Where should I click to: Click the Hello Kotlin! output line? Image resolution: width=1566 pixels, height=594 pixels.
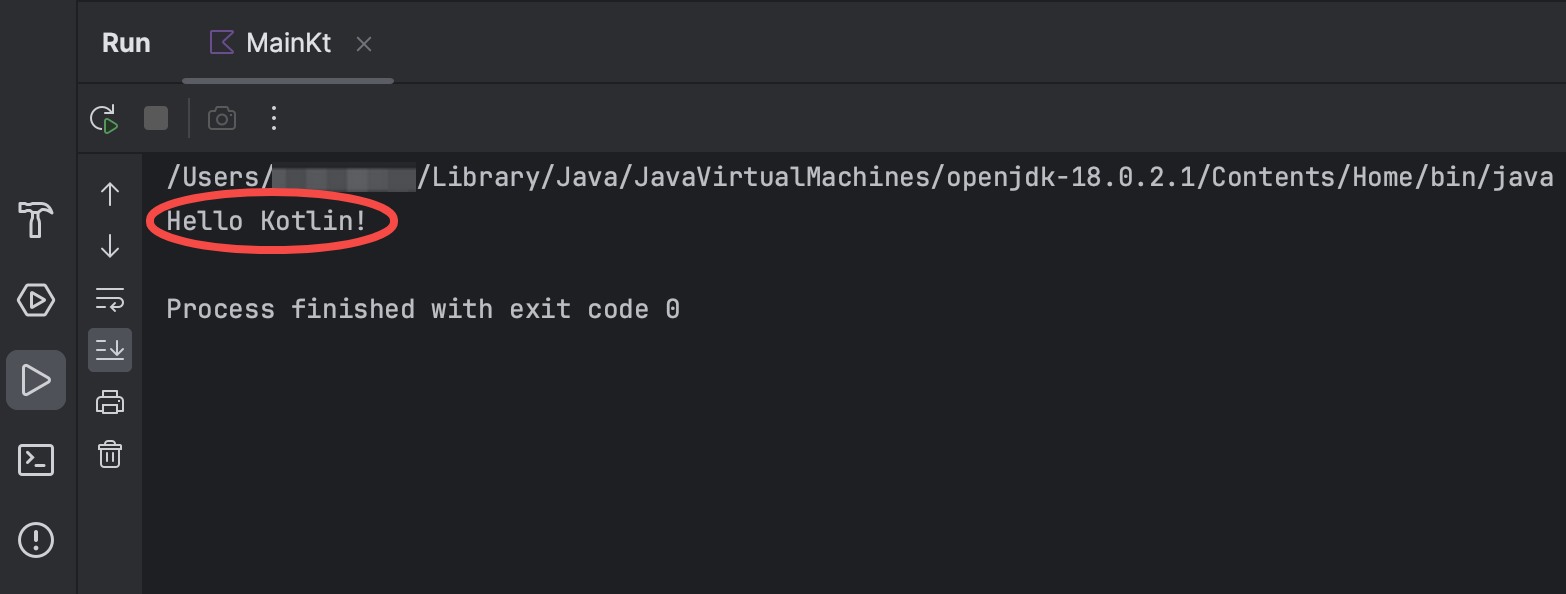point(267,221)
